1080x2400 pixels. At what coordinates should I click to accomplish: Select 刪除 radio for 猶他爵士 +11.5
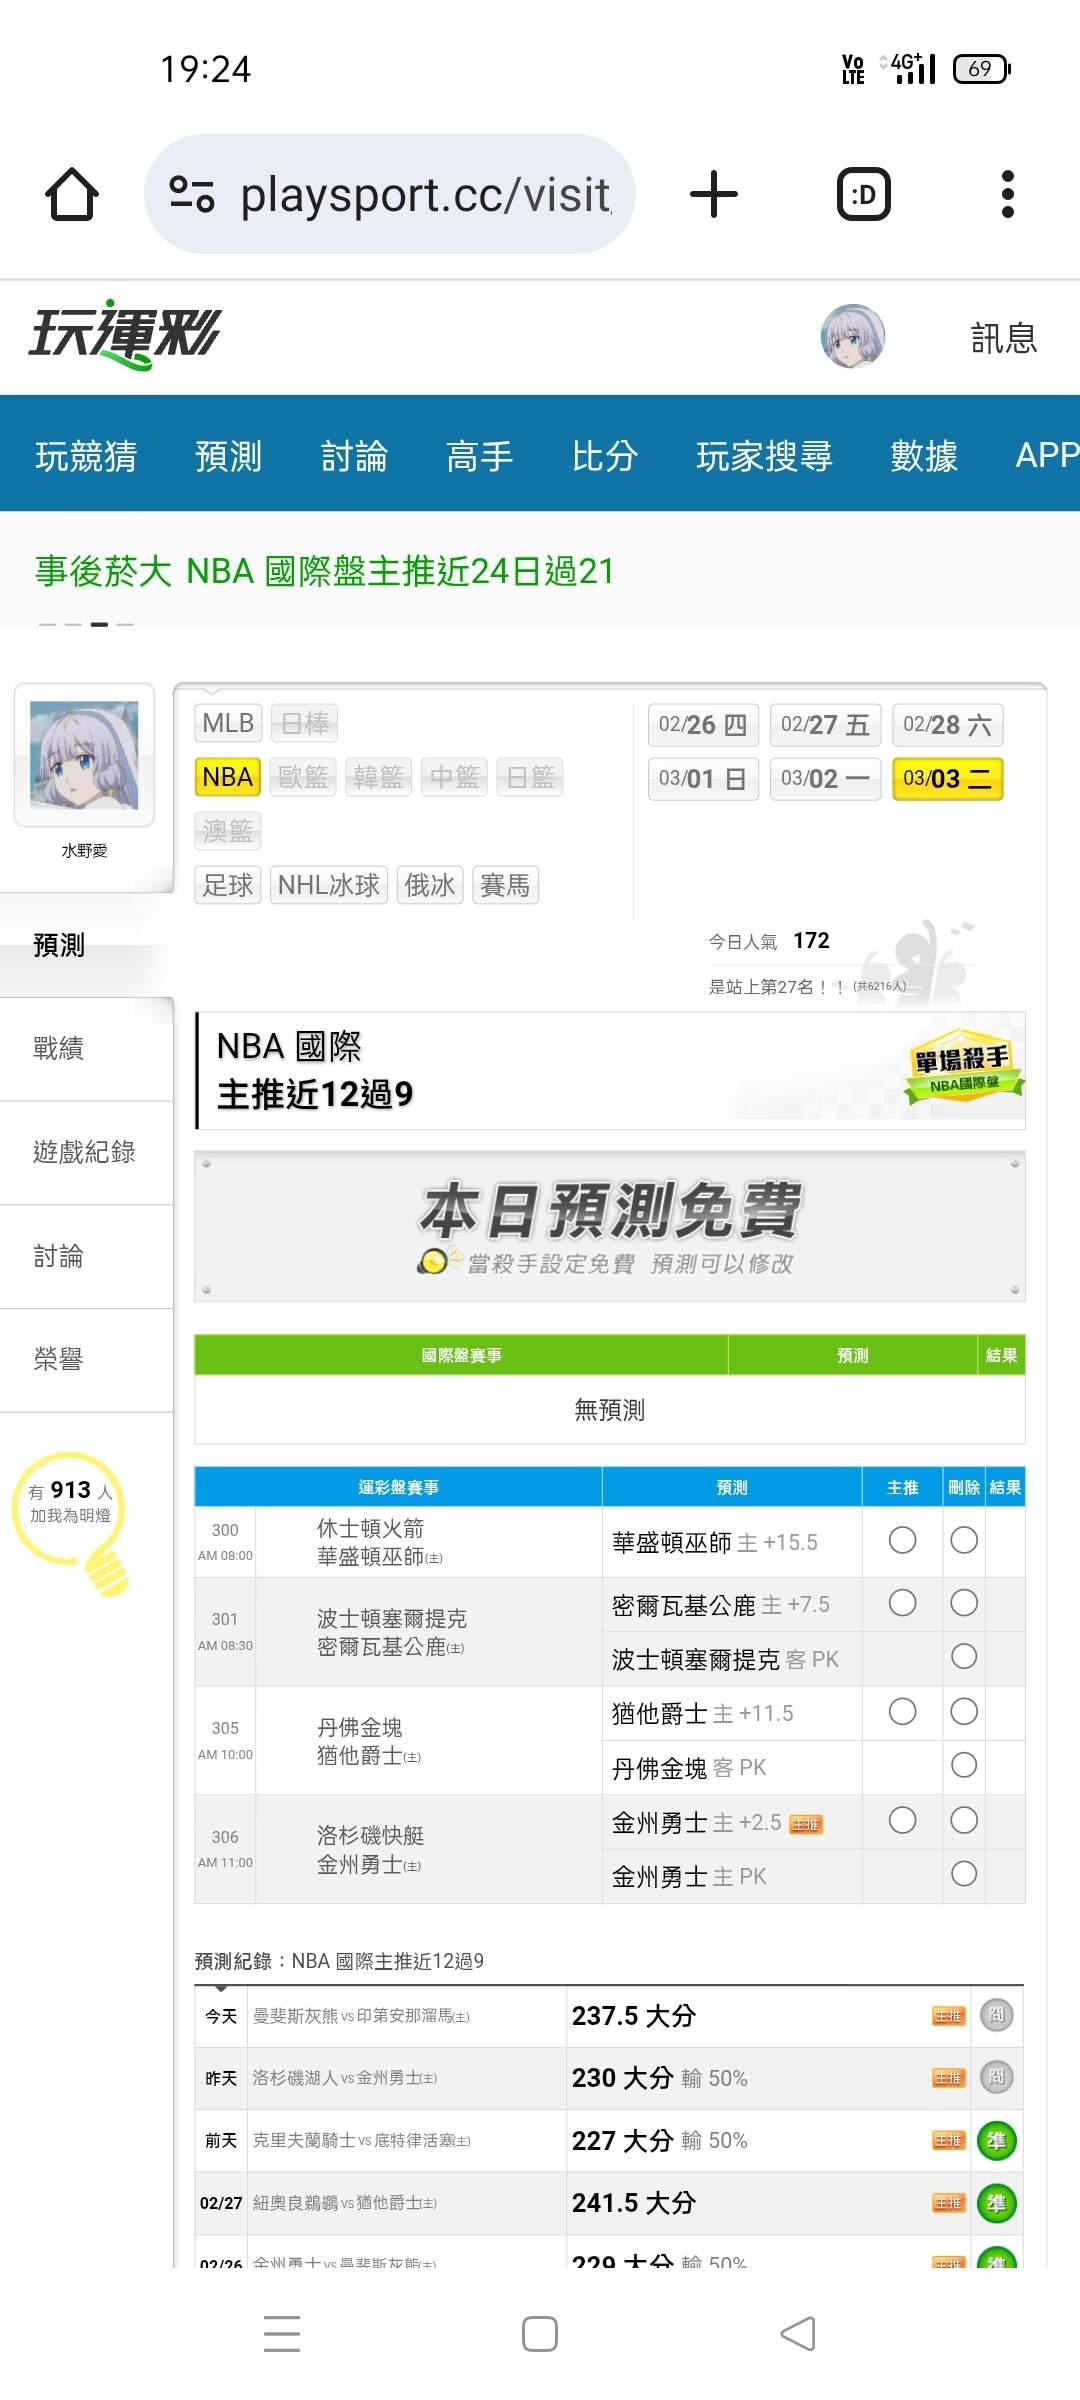[964, 1712]
